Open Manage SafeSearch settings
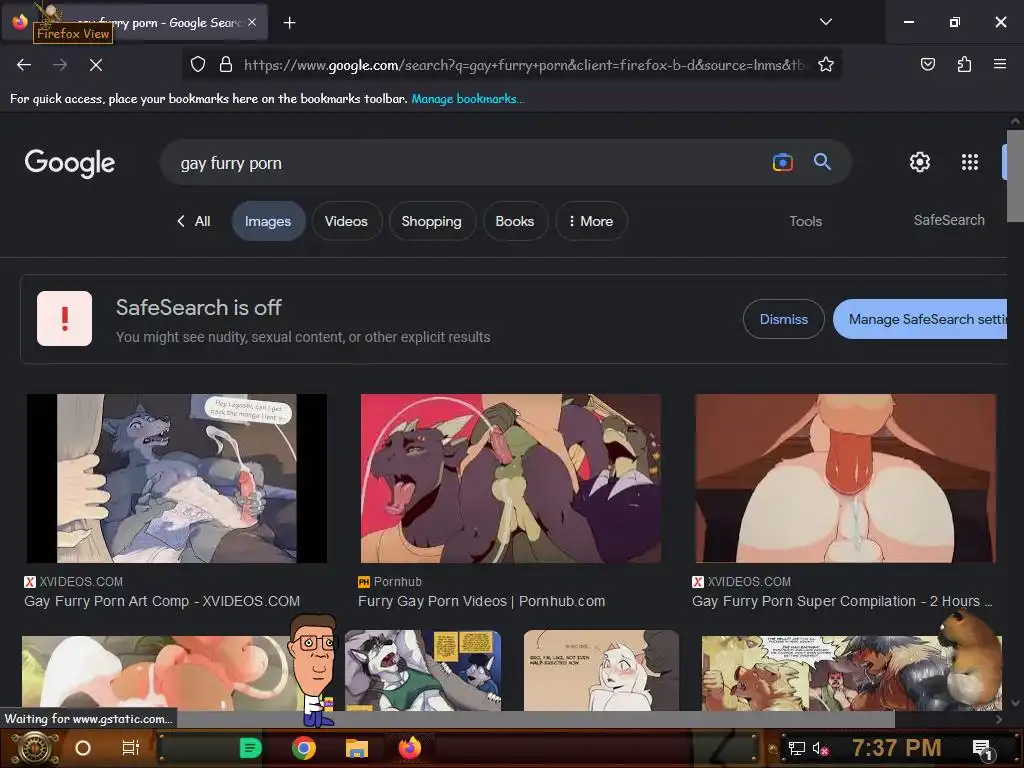Screen dimensions: 1024x768 click(921, 319)
